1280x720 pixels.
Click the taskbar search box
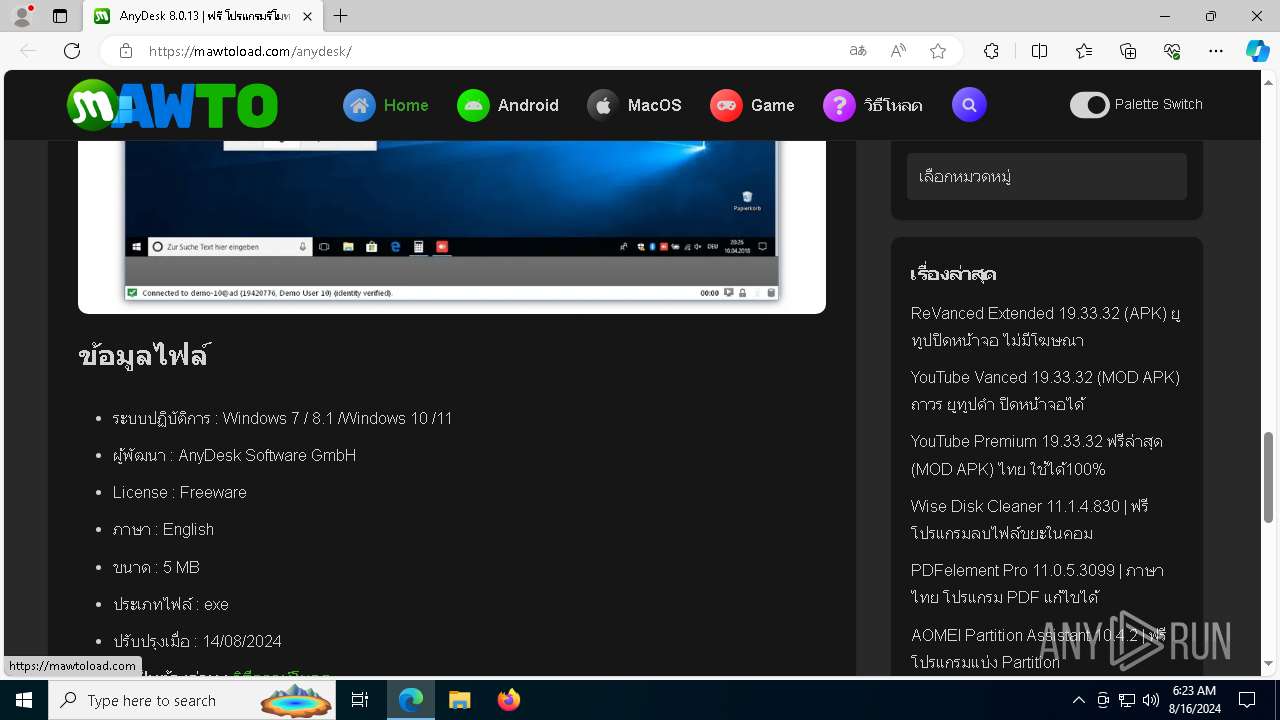pyautogui.click(x=190, y=700)
